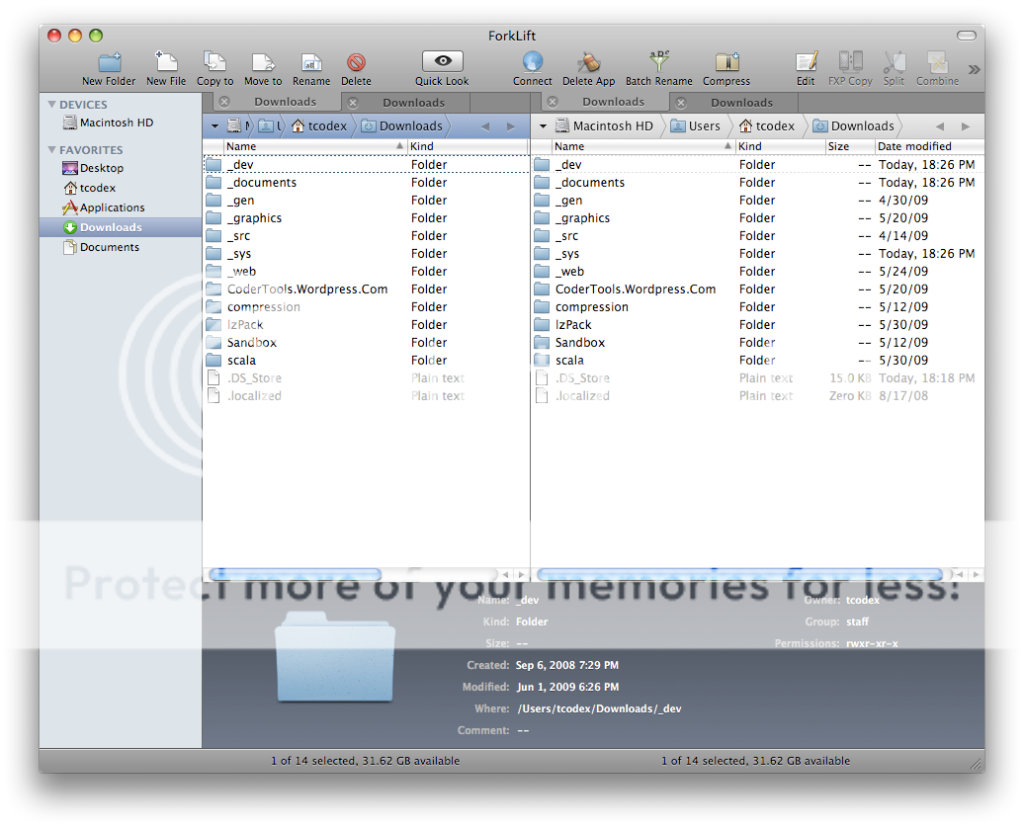Click the Delete App icon

pos(588,62)
